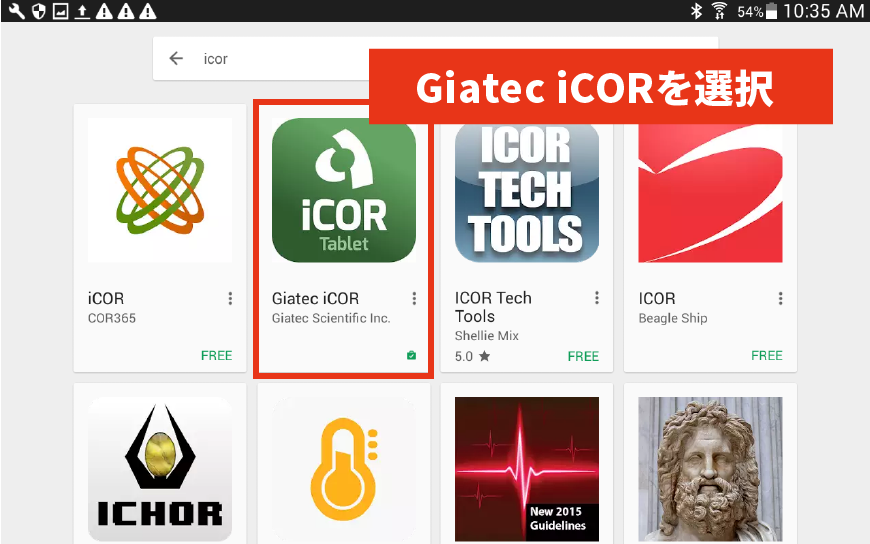Tap the wrench icon in status bar
870x544 pixels.
click(x=17, y=11)
